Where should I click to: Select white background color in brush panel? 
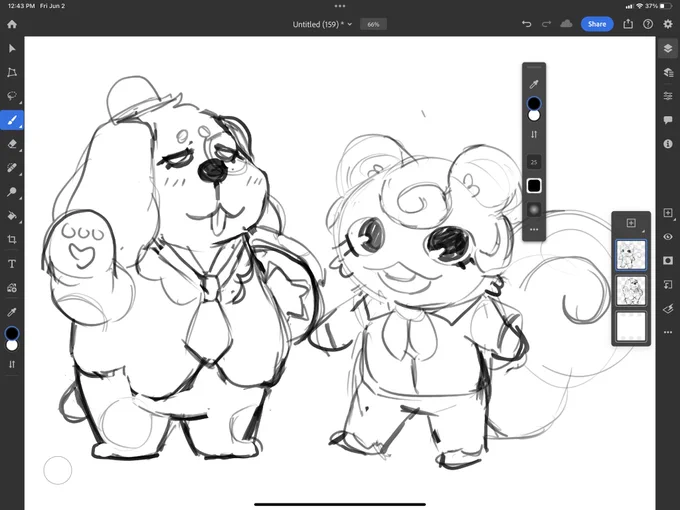click(x=534, y=116)
